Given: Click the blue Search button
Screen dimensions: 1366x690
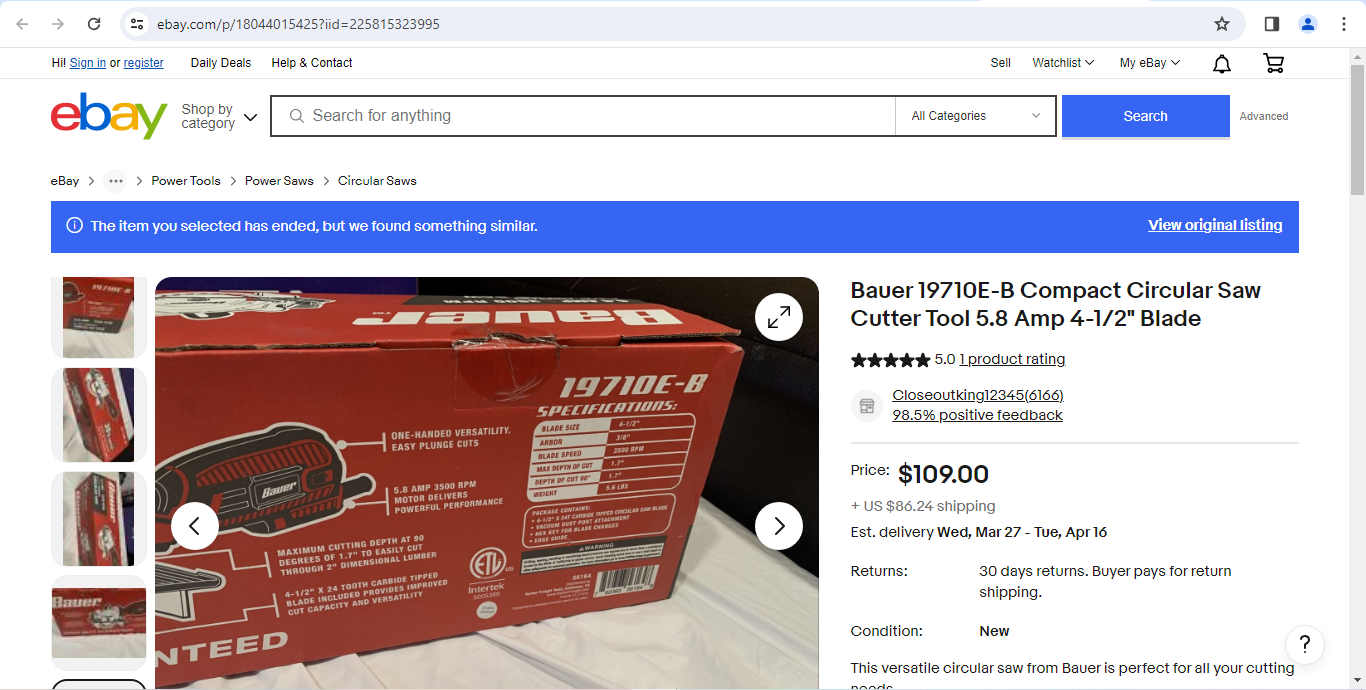Looking at the screenshot, I should point(1146,116).
